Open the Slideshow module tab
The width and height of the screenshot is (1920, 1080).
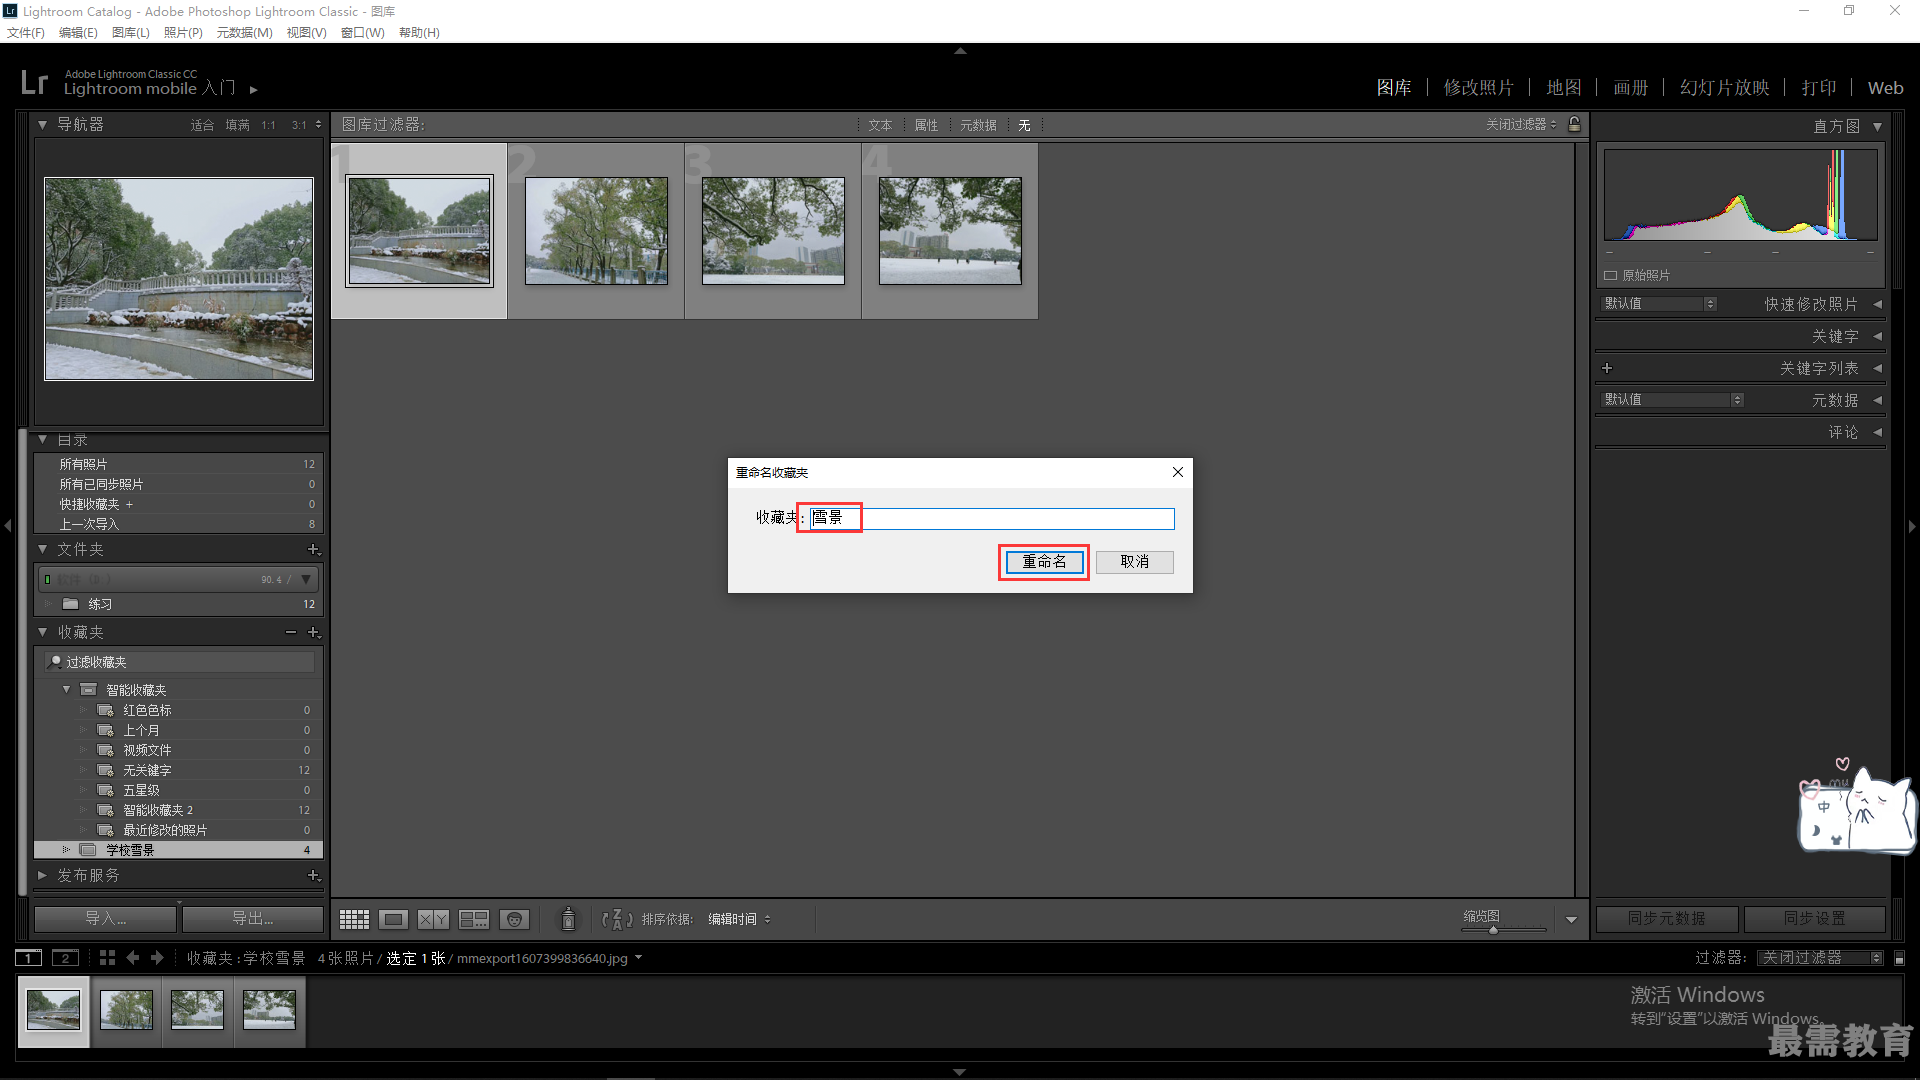tap(1724, 88)
